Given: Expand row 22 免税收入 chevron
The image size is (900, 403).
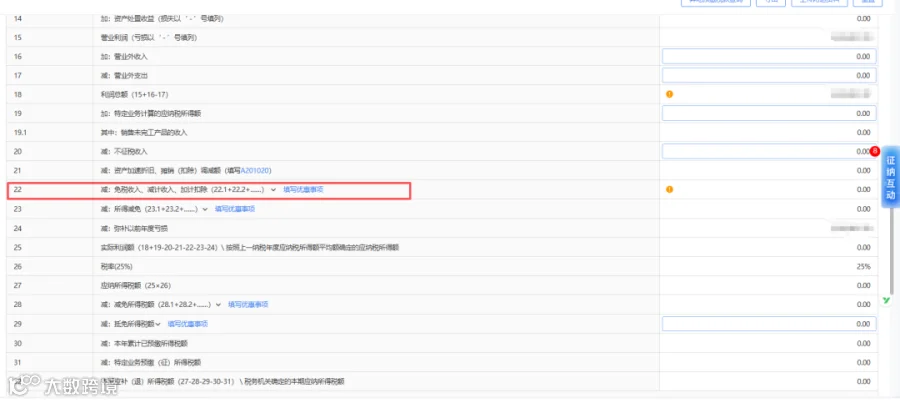Looking at the screenshot, I should tap(273, 189).
